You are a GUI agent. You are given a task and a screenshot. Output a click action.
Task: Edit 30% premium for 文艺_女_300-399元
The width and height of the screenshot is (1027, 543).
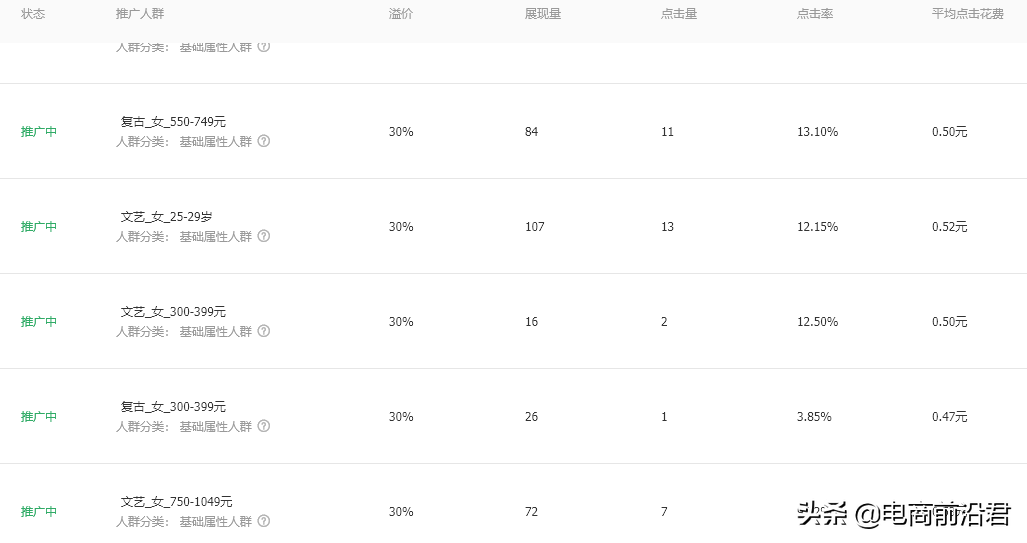(401, 322)
